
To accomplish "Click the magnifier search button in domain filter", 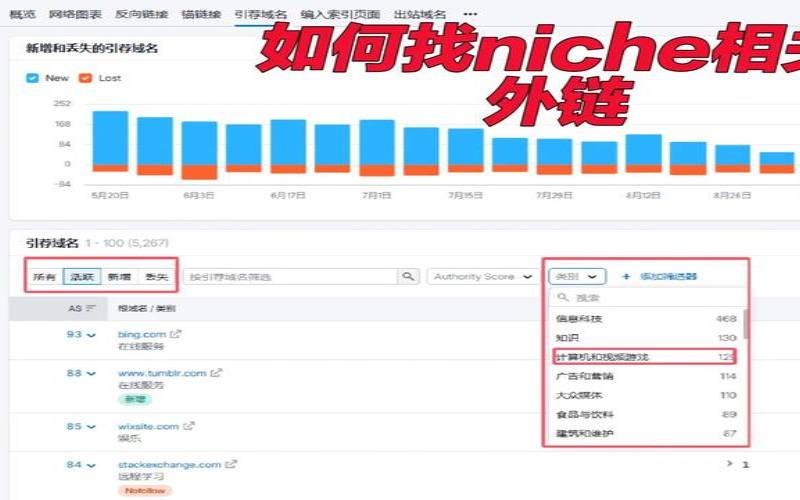I will 408,276.
